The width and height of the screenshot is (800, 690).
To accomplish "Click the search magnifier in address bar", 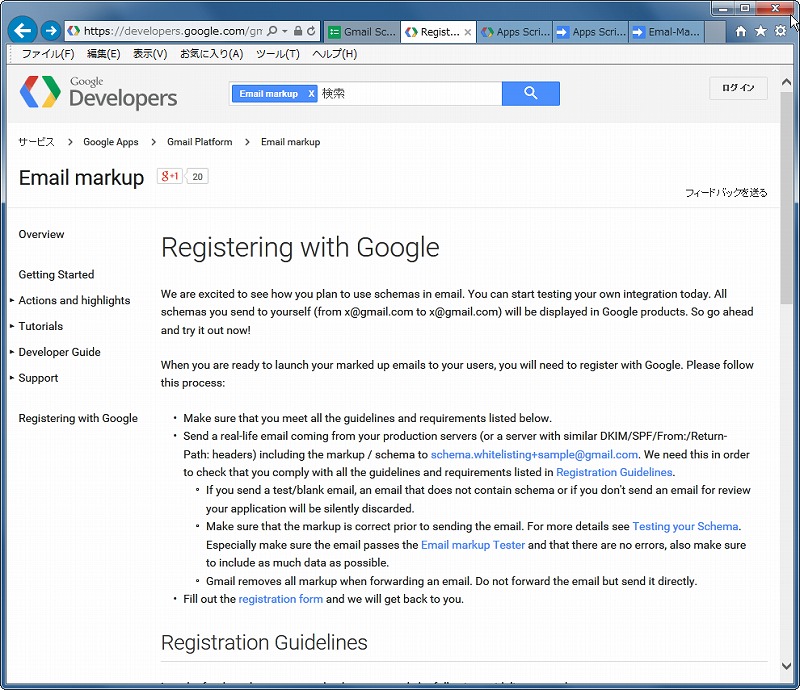I will (272, 31).
